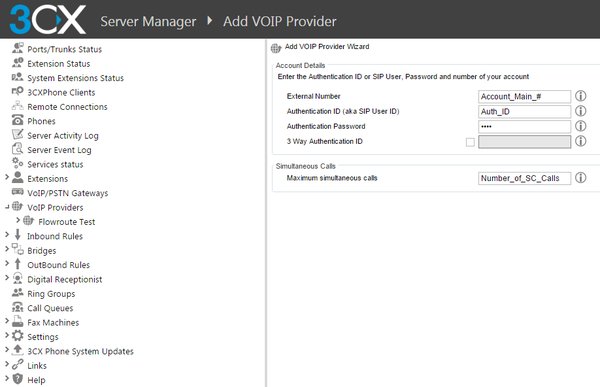
Task: Click the 3CX logo
Action: [x=47, y=19]
